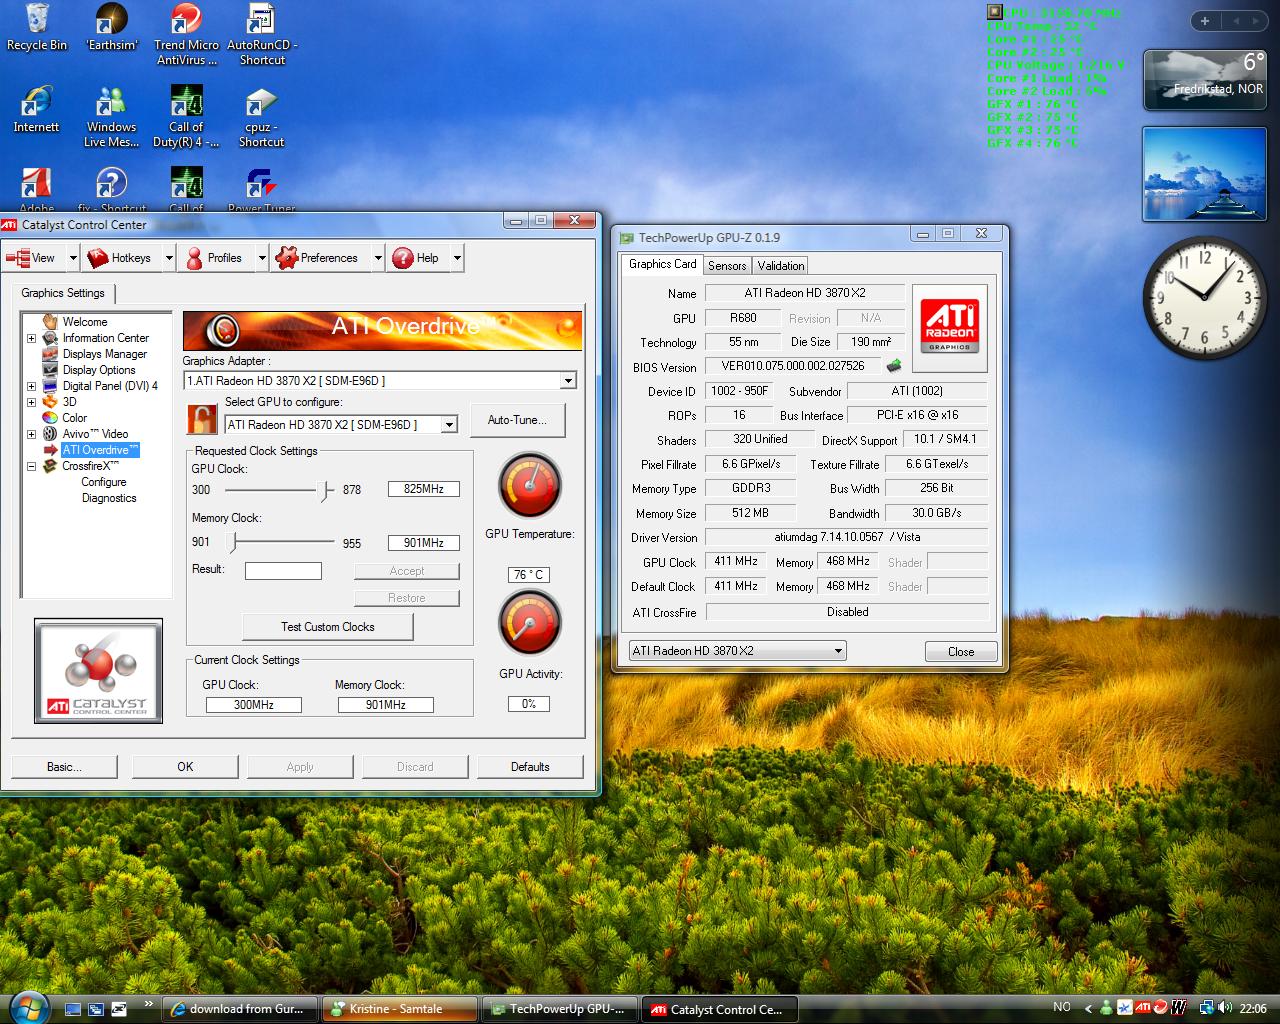Click the Auto-Tune... button
1280x1024 pixels.
(x=517, y=420)
